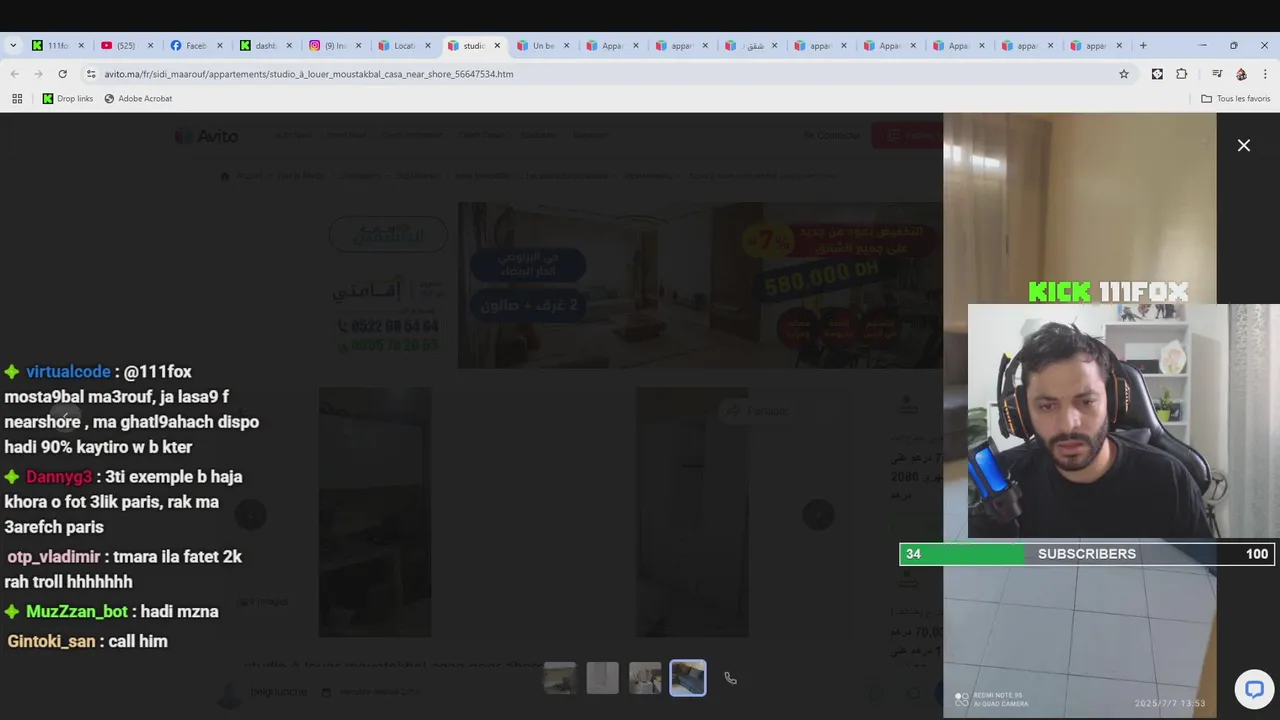This screenshot has height=720, width=1280.
Task: Reload the Avito page
Action: [x=62, y=74]
